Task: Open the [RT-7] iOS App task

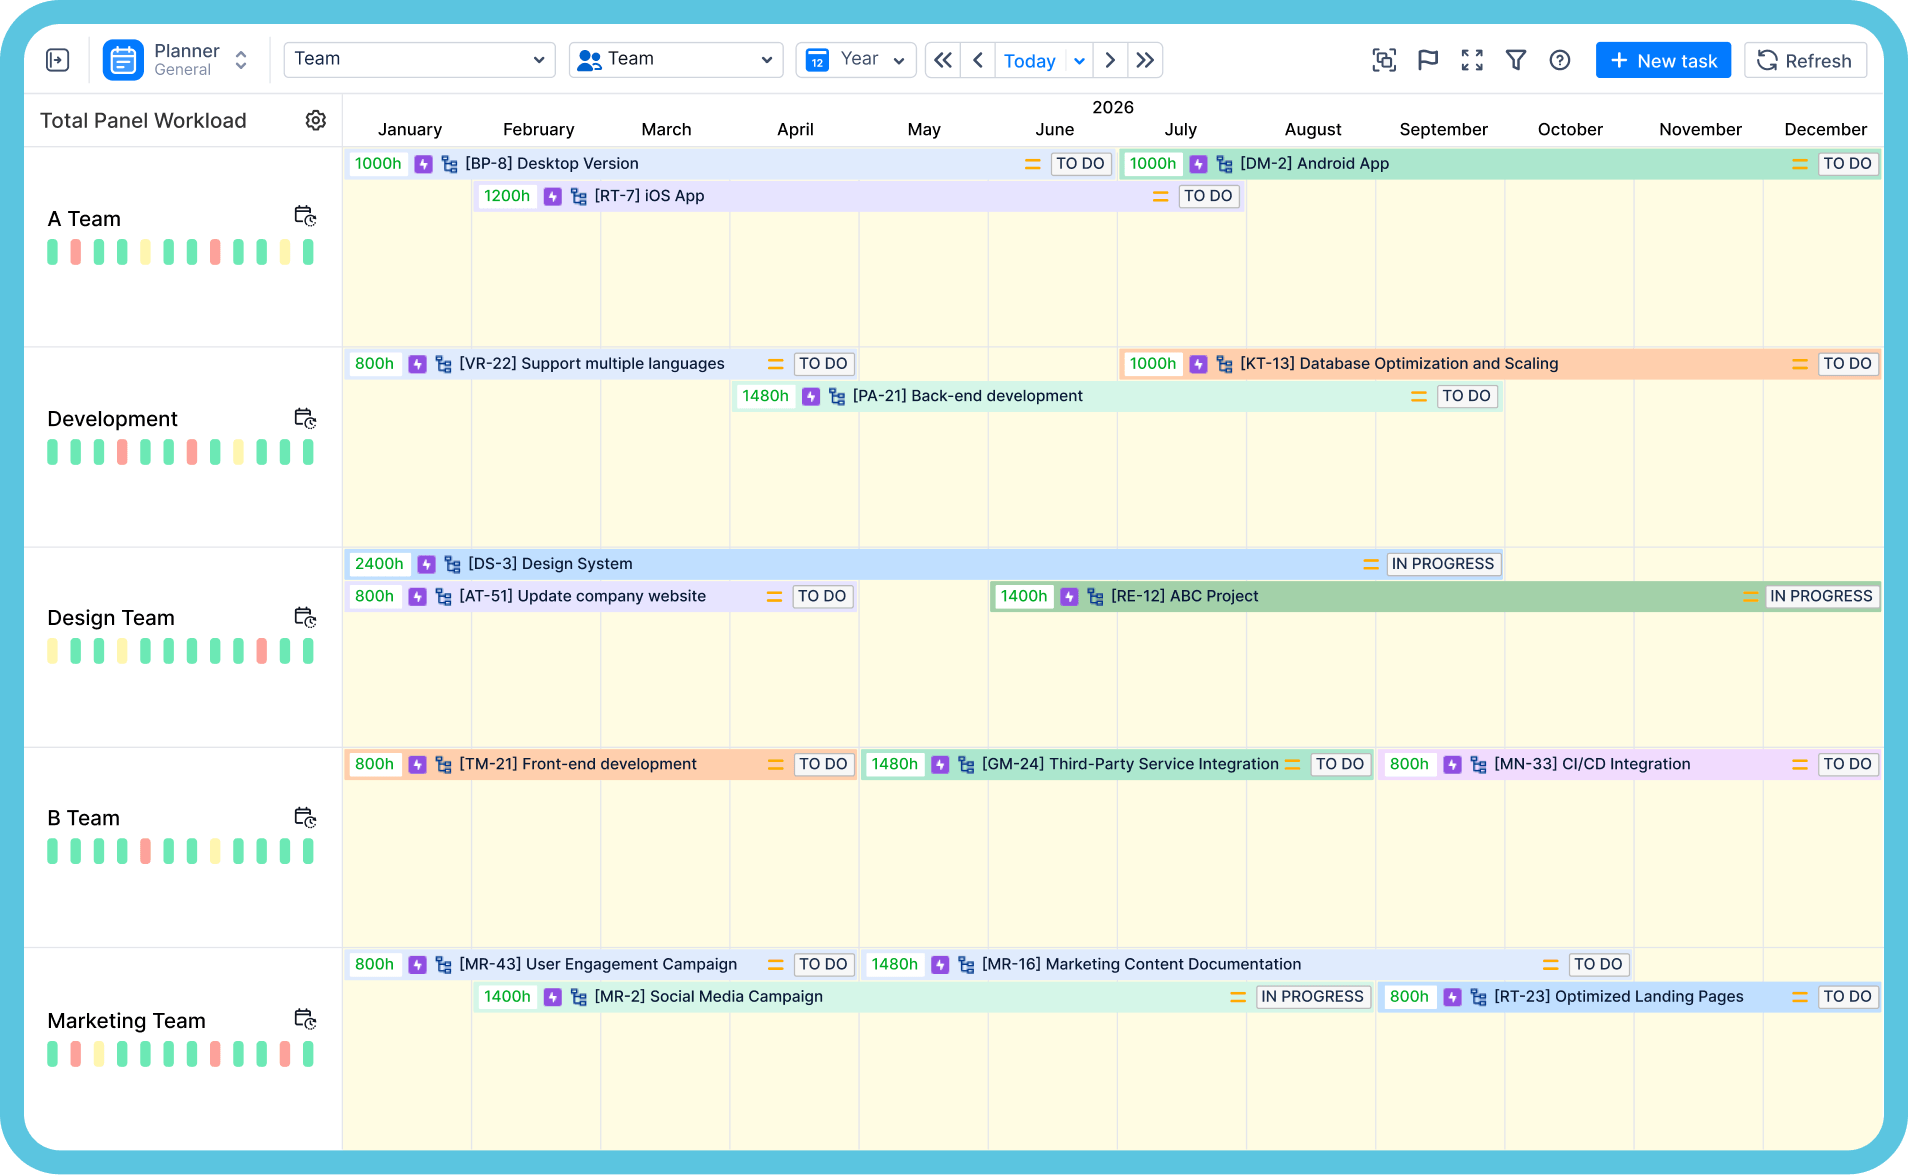Action: click(859, 196)
